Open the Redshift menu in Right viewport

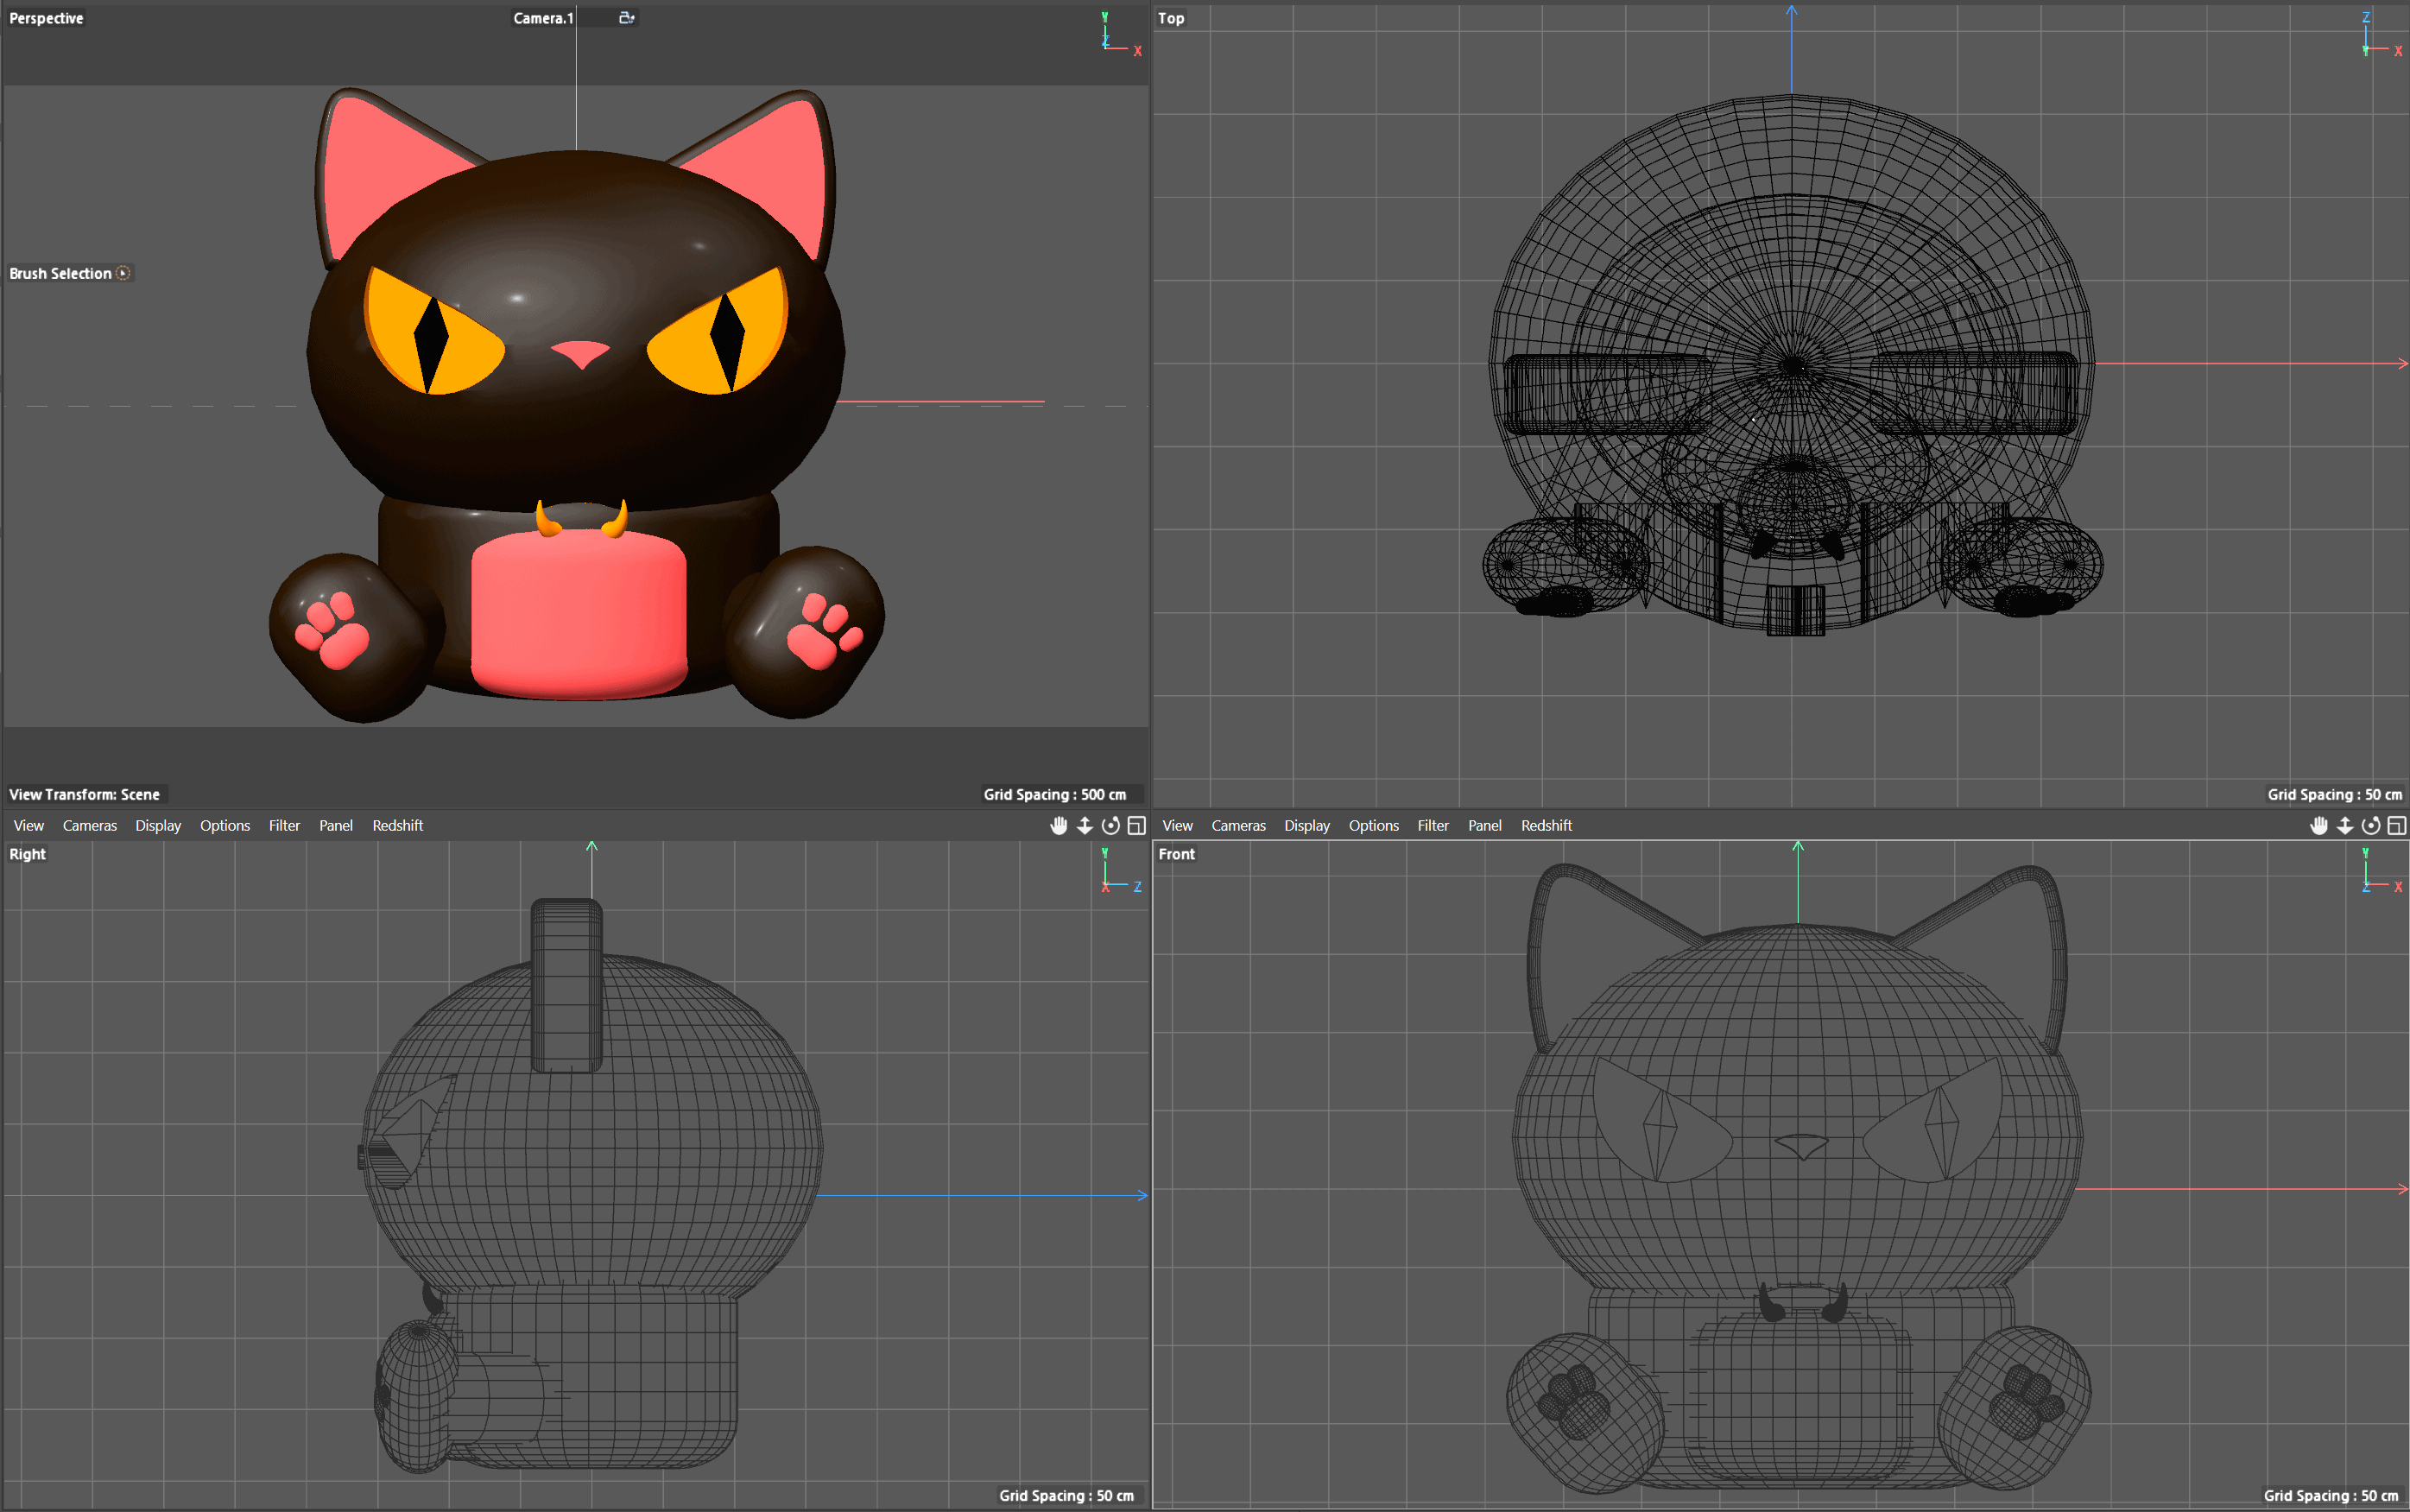click(x=397, y=825)
